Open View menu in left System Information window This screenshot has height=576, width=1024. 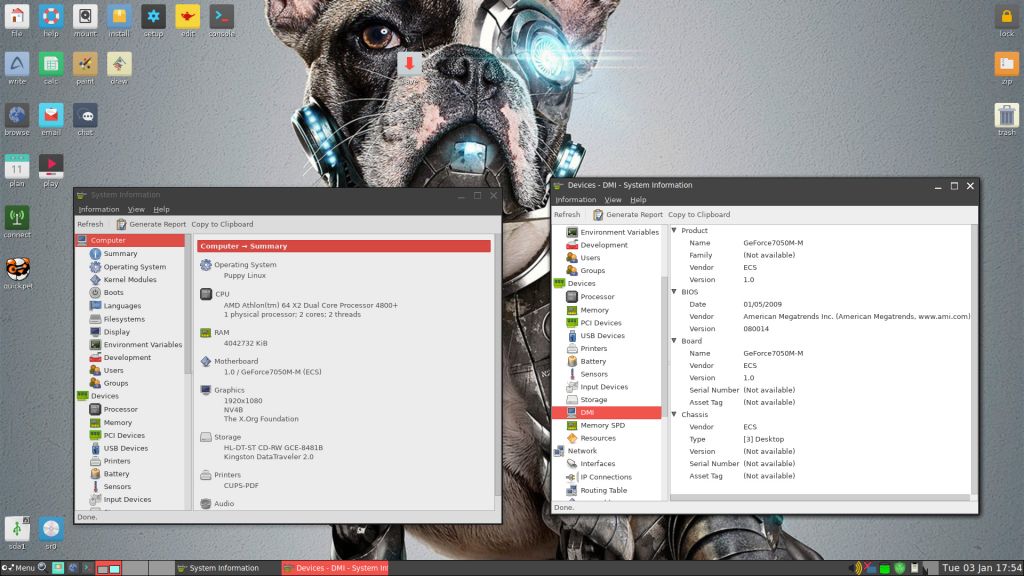(136, 210)
